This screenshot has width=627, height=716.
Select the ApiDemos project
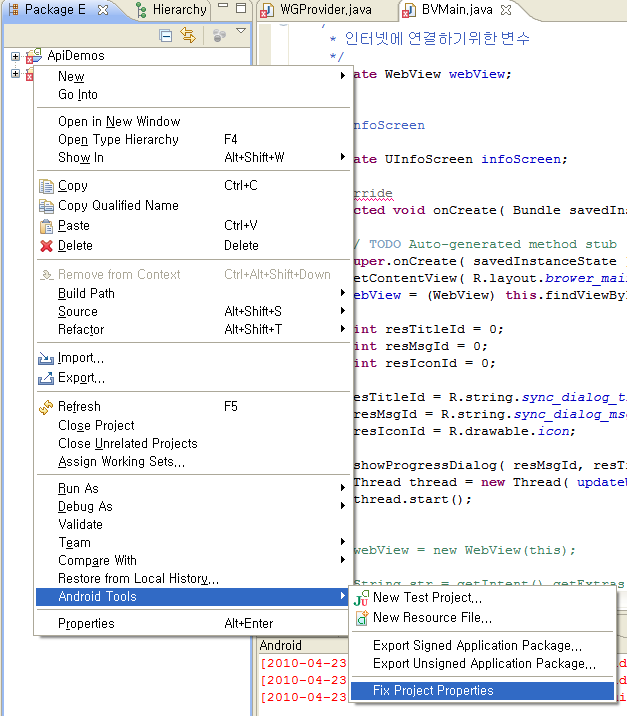(76, 56)
